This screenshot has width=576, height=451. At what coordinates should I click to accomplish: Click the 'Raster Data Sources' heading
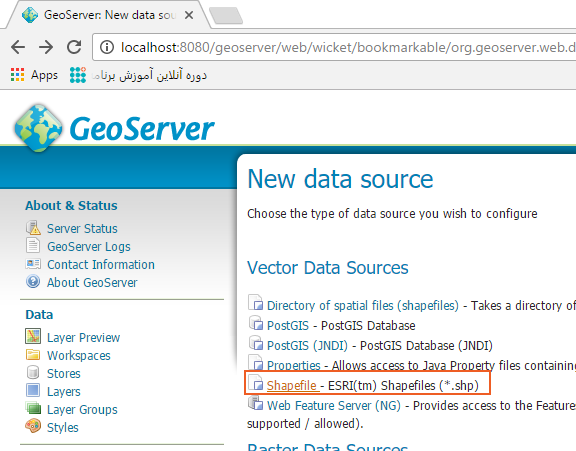click(x=327, y=447)
